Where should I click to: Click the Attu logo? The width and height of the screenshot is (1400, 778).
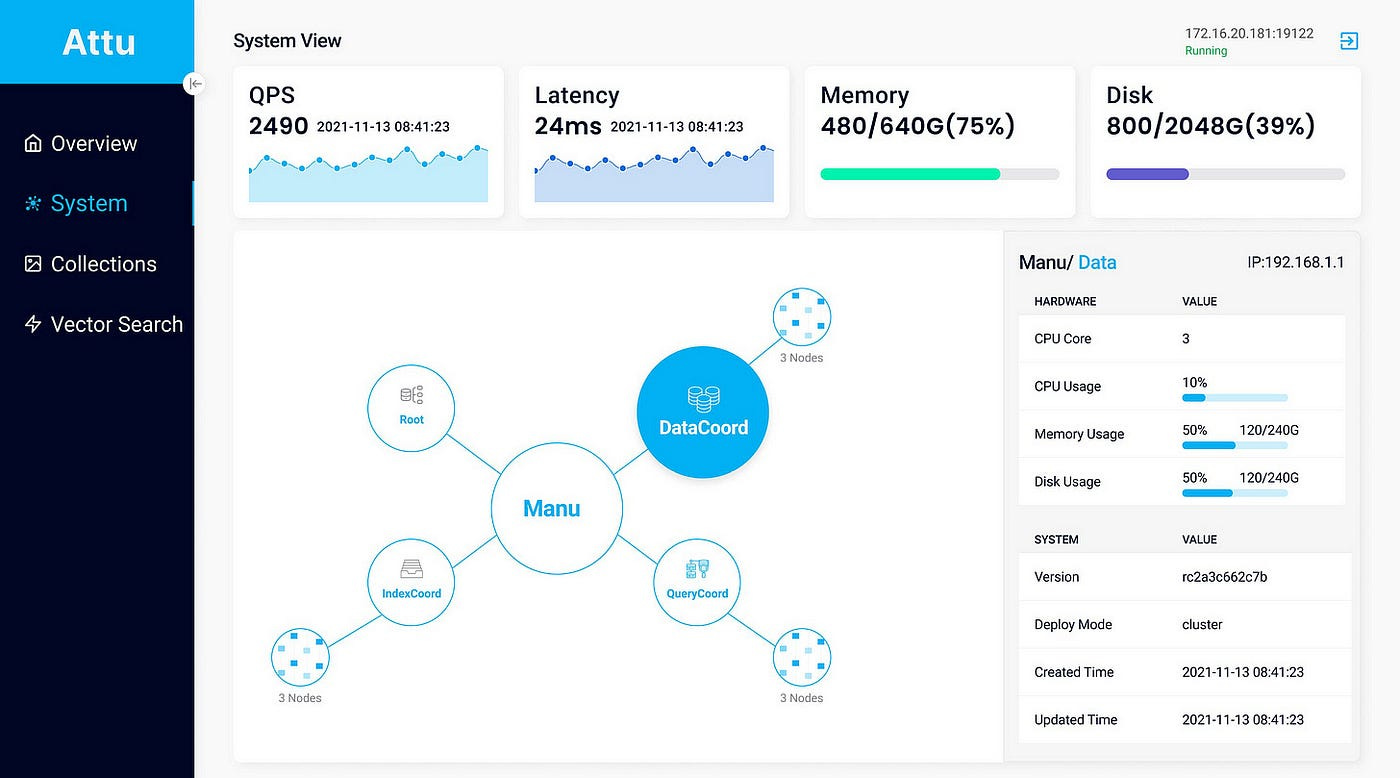click(x=97, y=42)
